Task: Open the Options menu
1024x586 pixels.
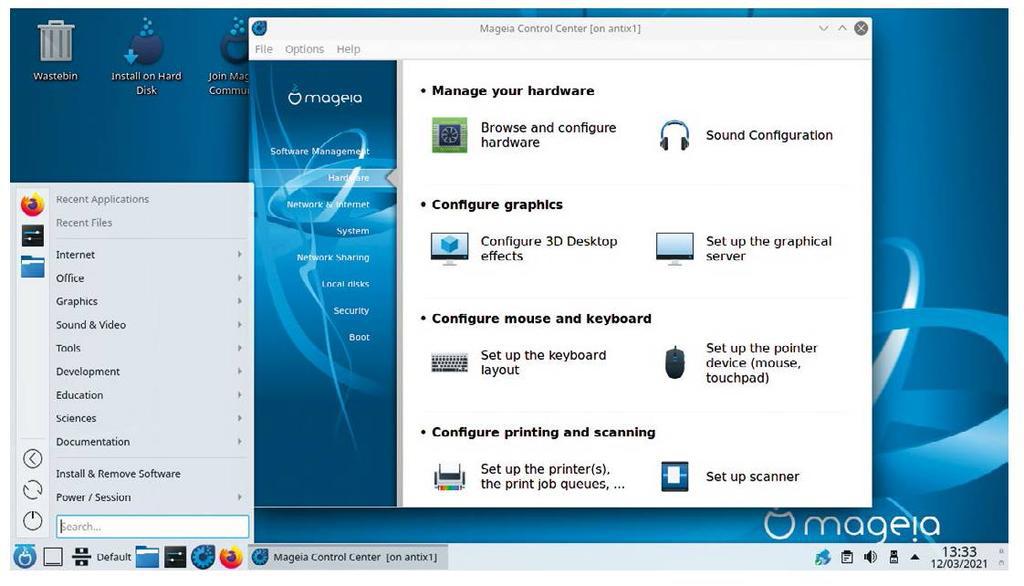Action: 304,49
